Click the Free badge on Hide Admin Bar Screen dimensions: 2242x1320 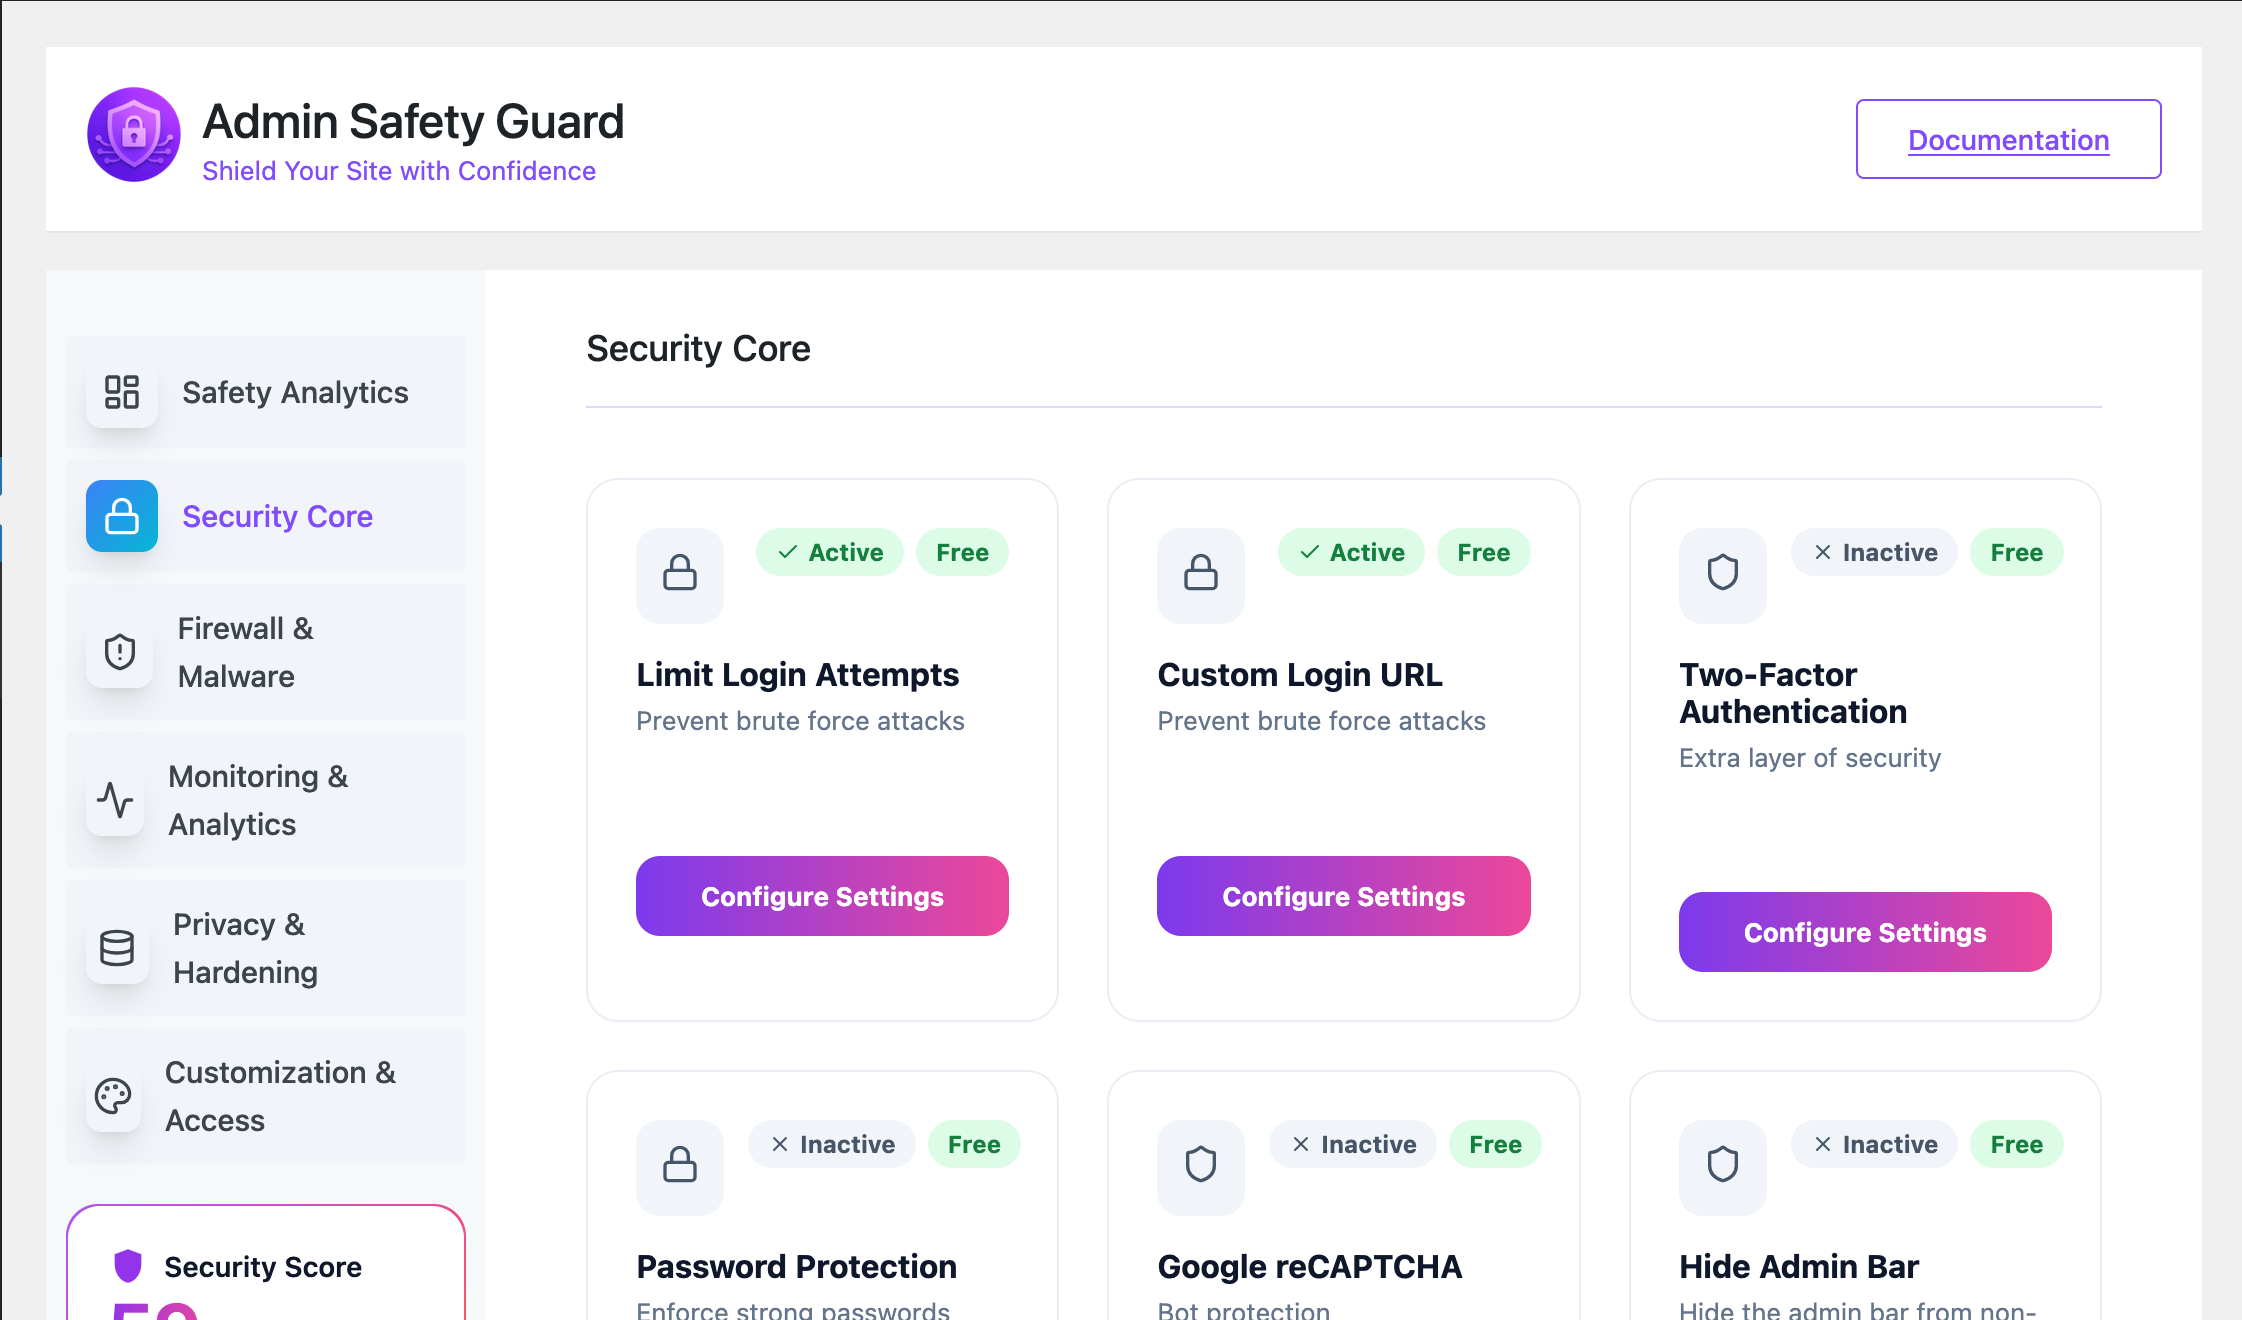coord(2016,1144)
